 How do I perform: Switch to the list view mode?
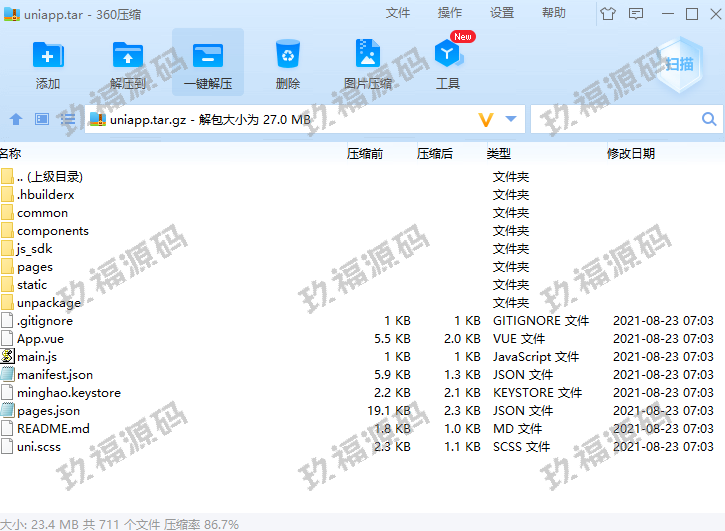(67, 119)
